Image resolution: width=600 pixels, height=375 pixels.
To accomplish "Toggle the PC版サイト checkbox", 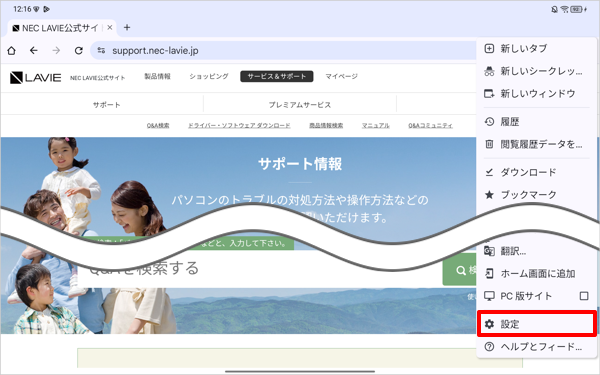I will tap(584, 296).
